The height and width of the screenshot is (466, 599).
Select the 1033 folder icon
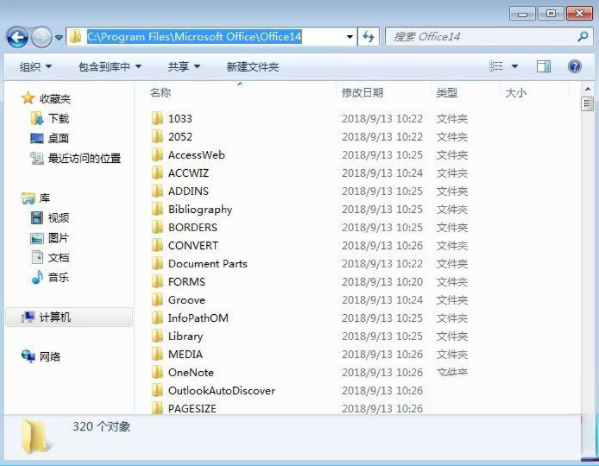tap(157, 118)
